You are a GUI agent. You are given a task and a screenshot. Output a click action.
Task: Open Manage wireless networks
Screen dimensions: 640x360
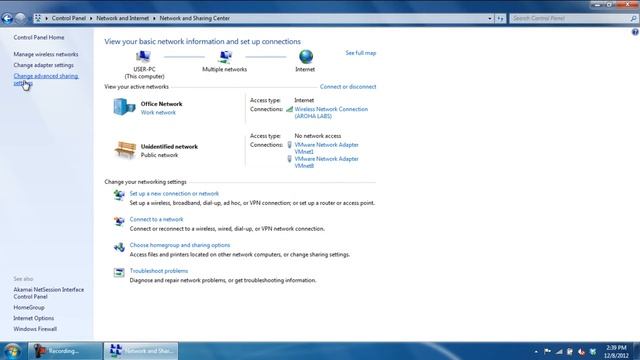[x=46, y=54]
